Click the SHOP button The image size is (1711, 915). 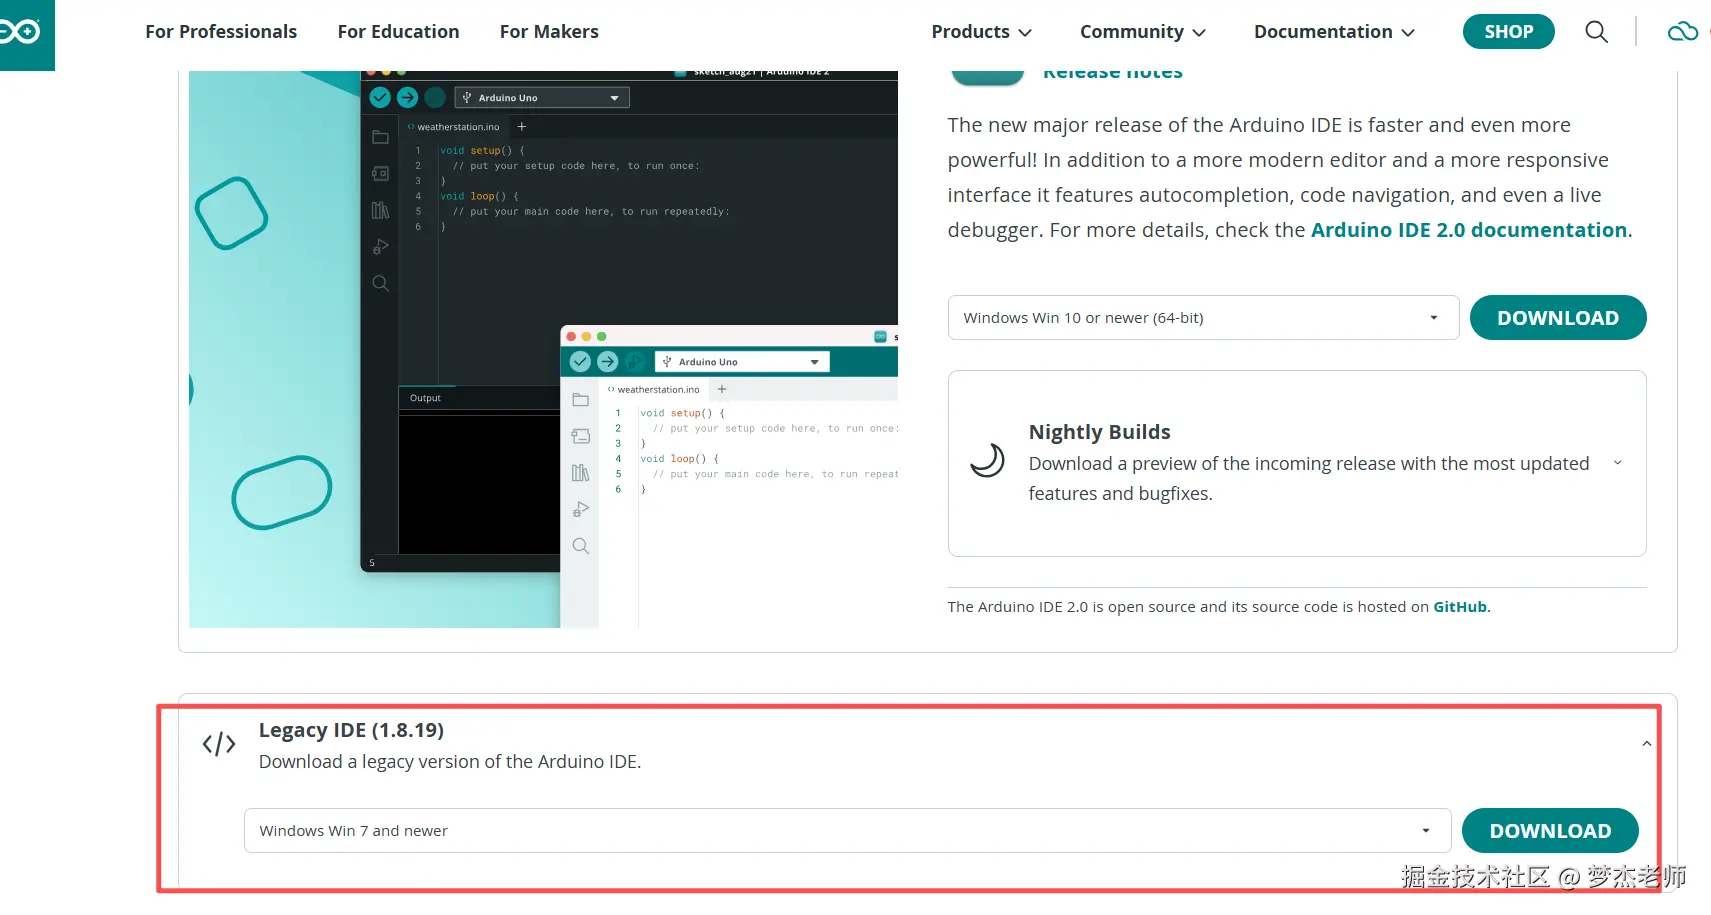[1508, 32]
